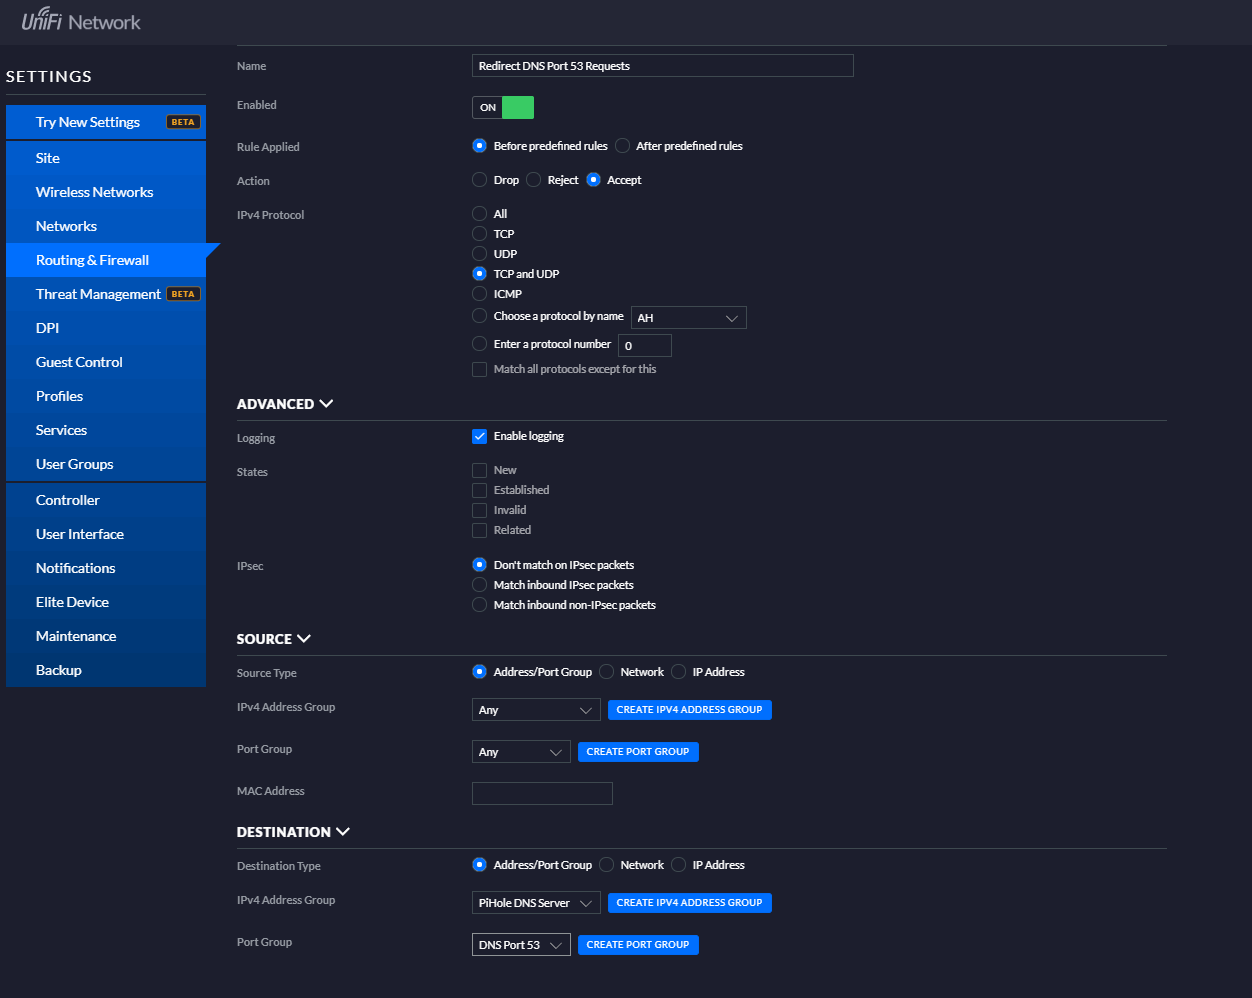Go to the Guest Control settings page

tap(79, 362)
